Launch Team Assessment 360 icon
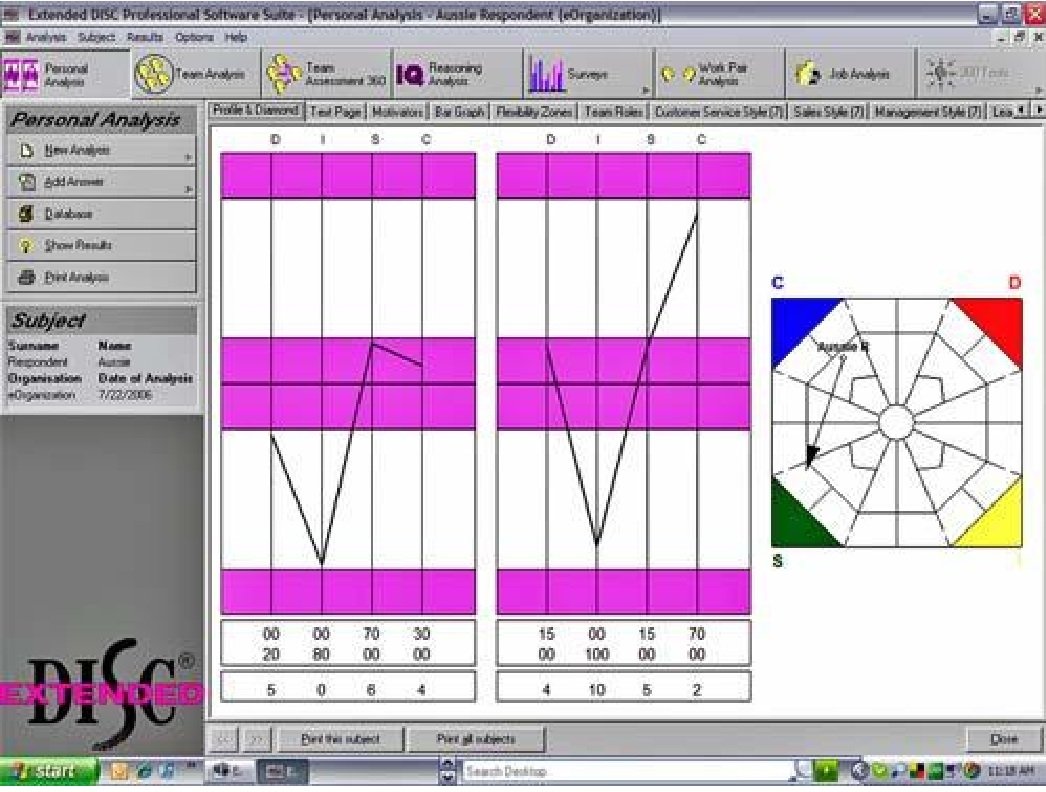The height and width of the screenshot is (792, 1046). coord(284,74)
